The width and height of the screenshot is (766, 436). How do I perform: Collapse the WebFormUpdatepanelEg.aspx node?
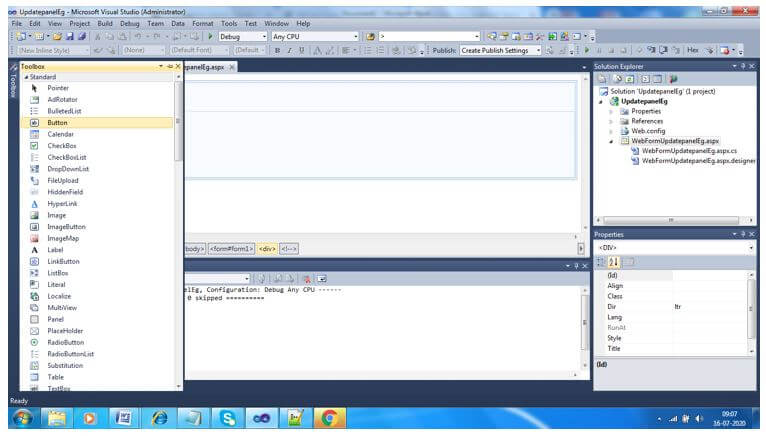point(611,141)
